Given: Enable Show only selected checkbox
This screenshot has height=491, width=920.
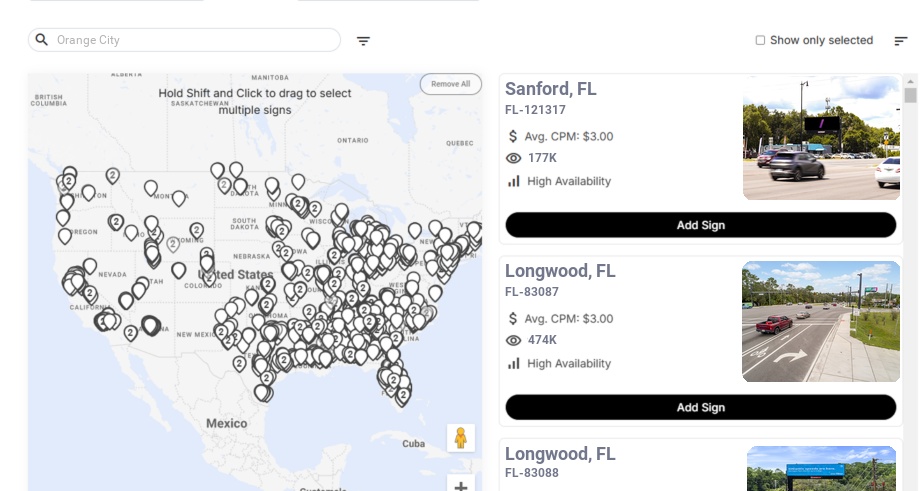Looking at the screenshot, I should pos(760,41).
